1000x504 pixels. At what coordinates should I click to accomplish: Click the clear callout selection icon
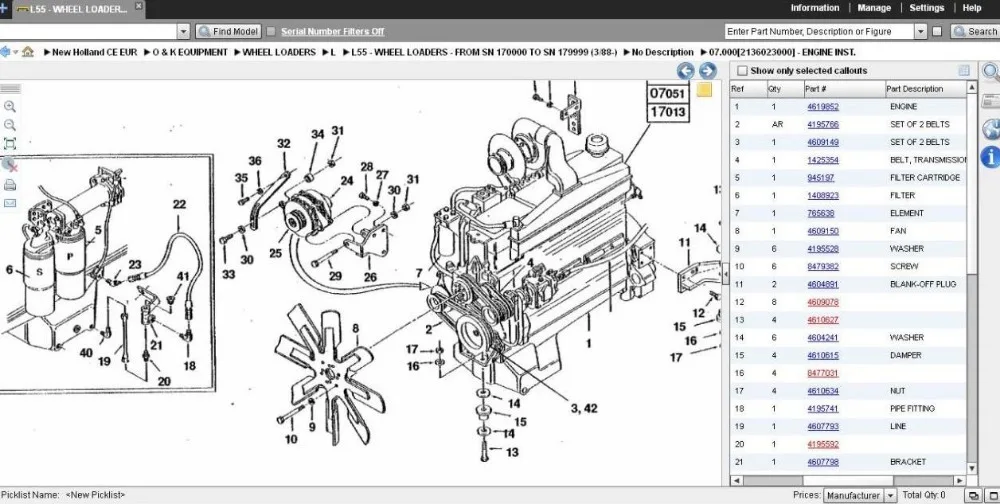[10, 165]
